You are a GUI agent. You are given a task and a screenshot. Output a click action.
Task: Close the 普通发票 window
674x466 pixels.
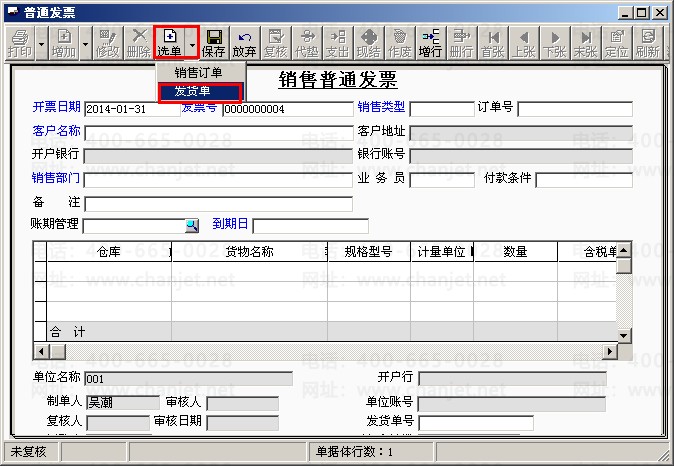click(x=660, y=13)
